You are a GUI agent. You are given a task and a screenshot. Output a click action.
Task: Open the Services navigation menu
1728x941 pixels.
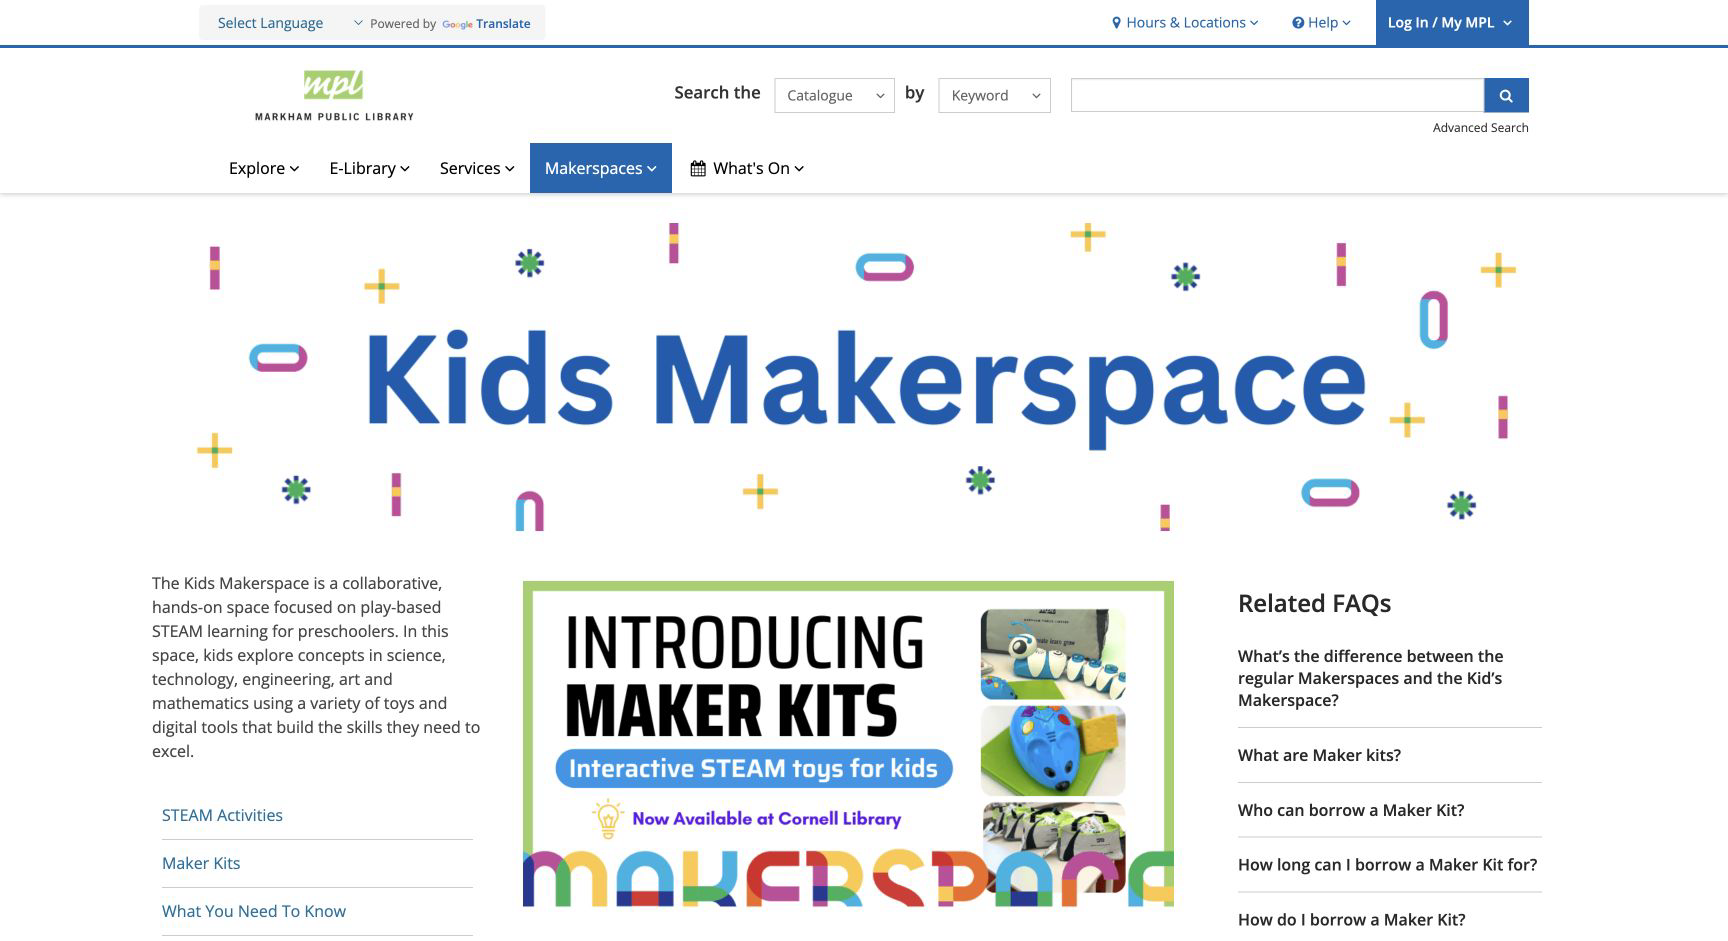(x=477, y=168)
